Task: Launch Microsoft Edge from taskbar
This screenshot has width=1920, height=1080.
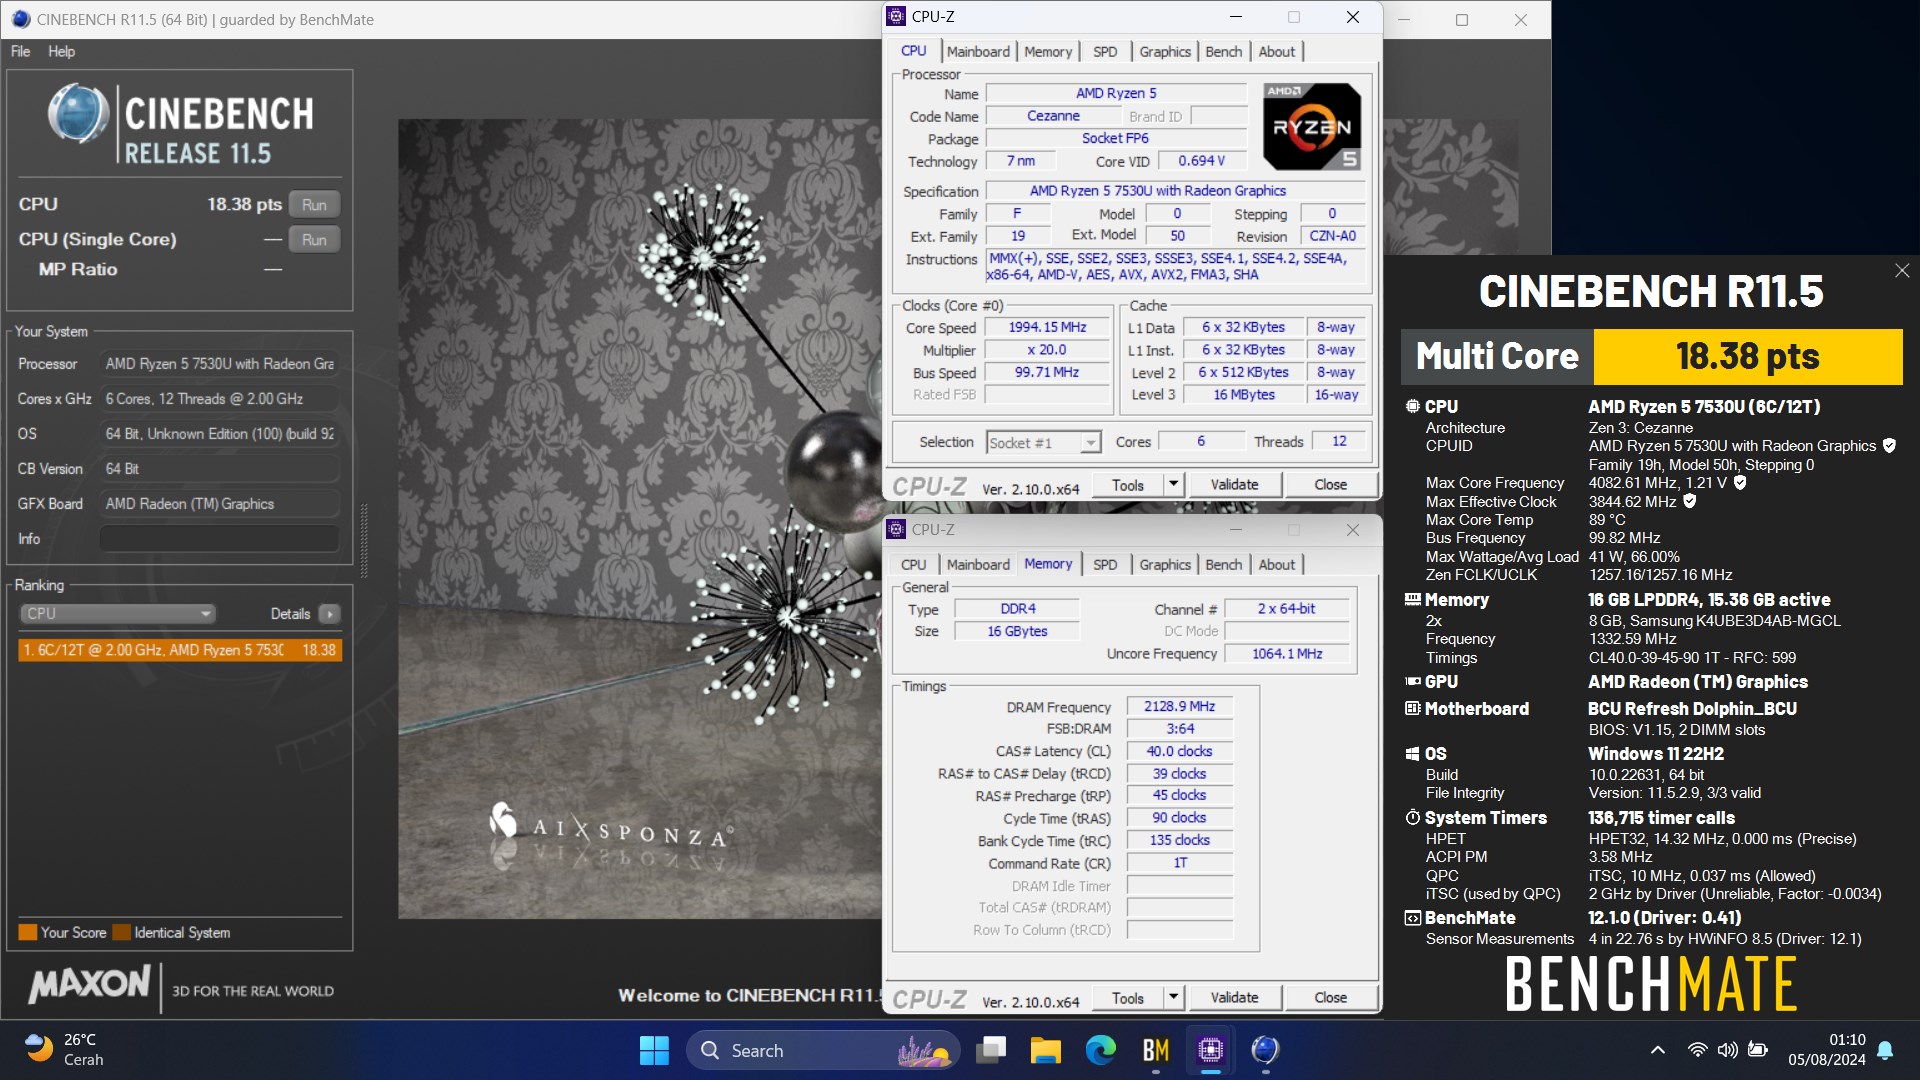Action: click(x=1100, y=1050)
